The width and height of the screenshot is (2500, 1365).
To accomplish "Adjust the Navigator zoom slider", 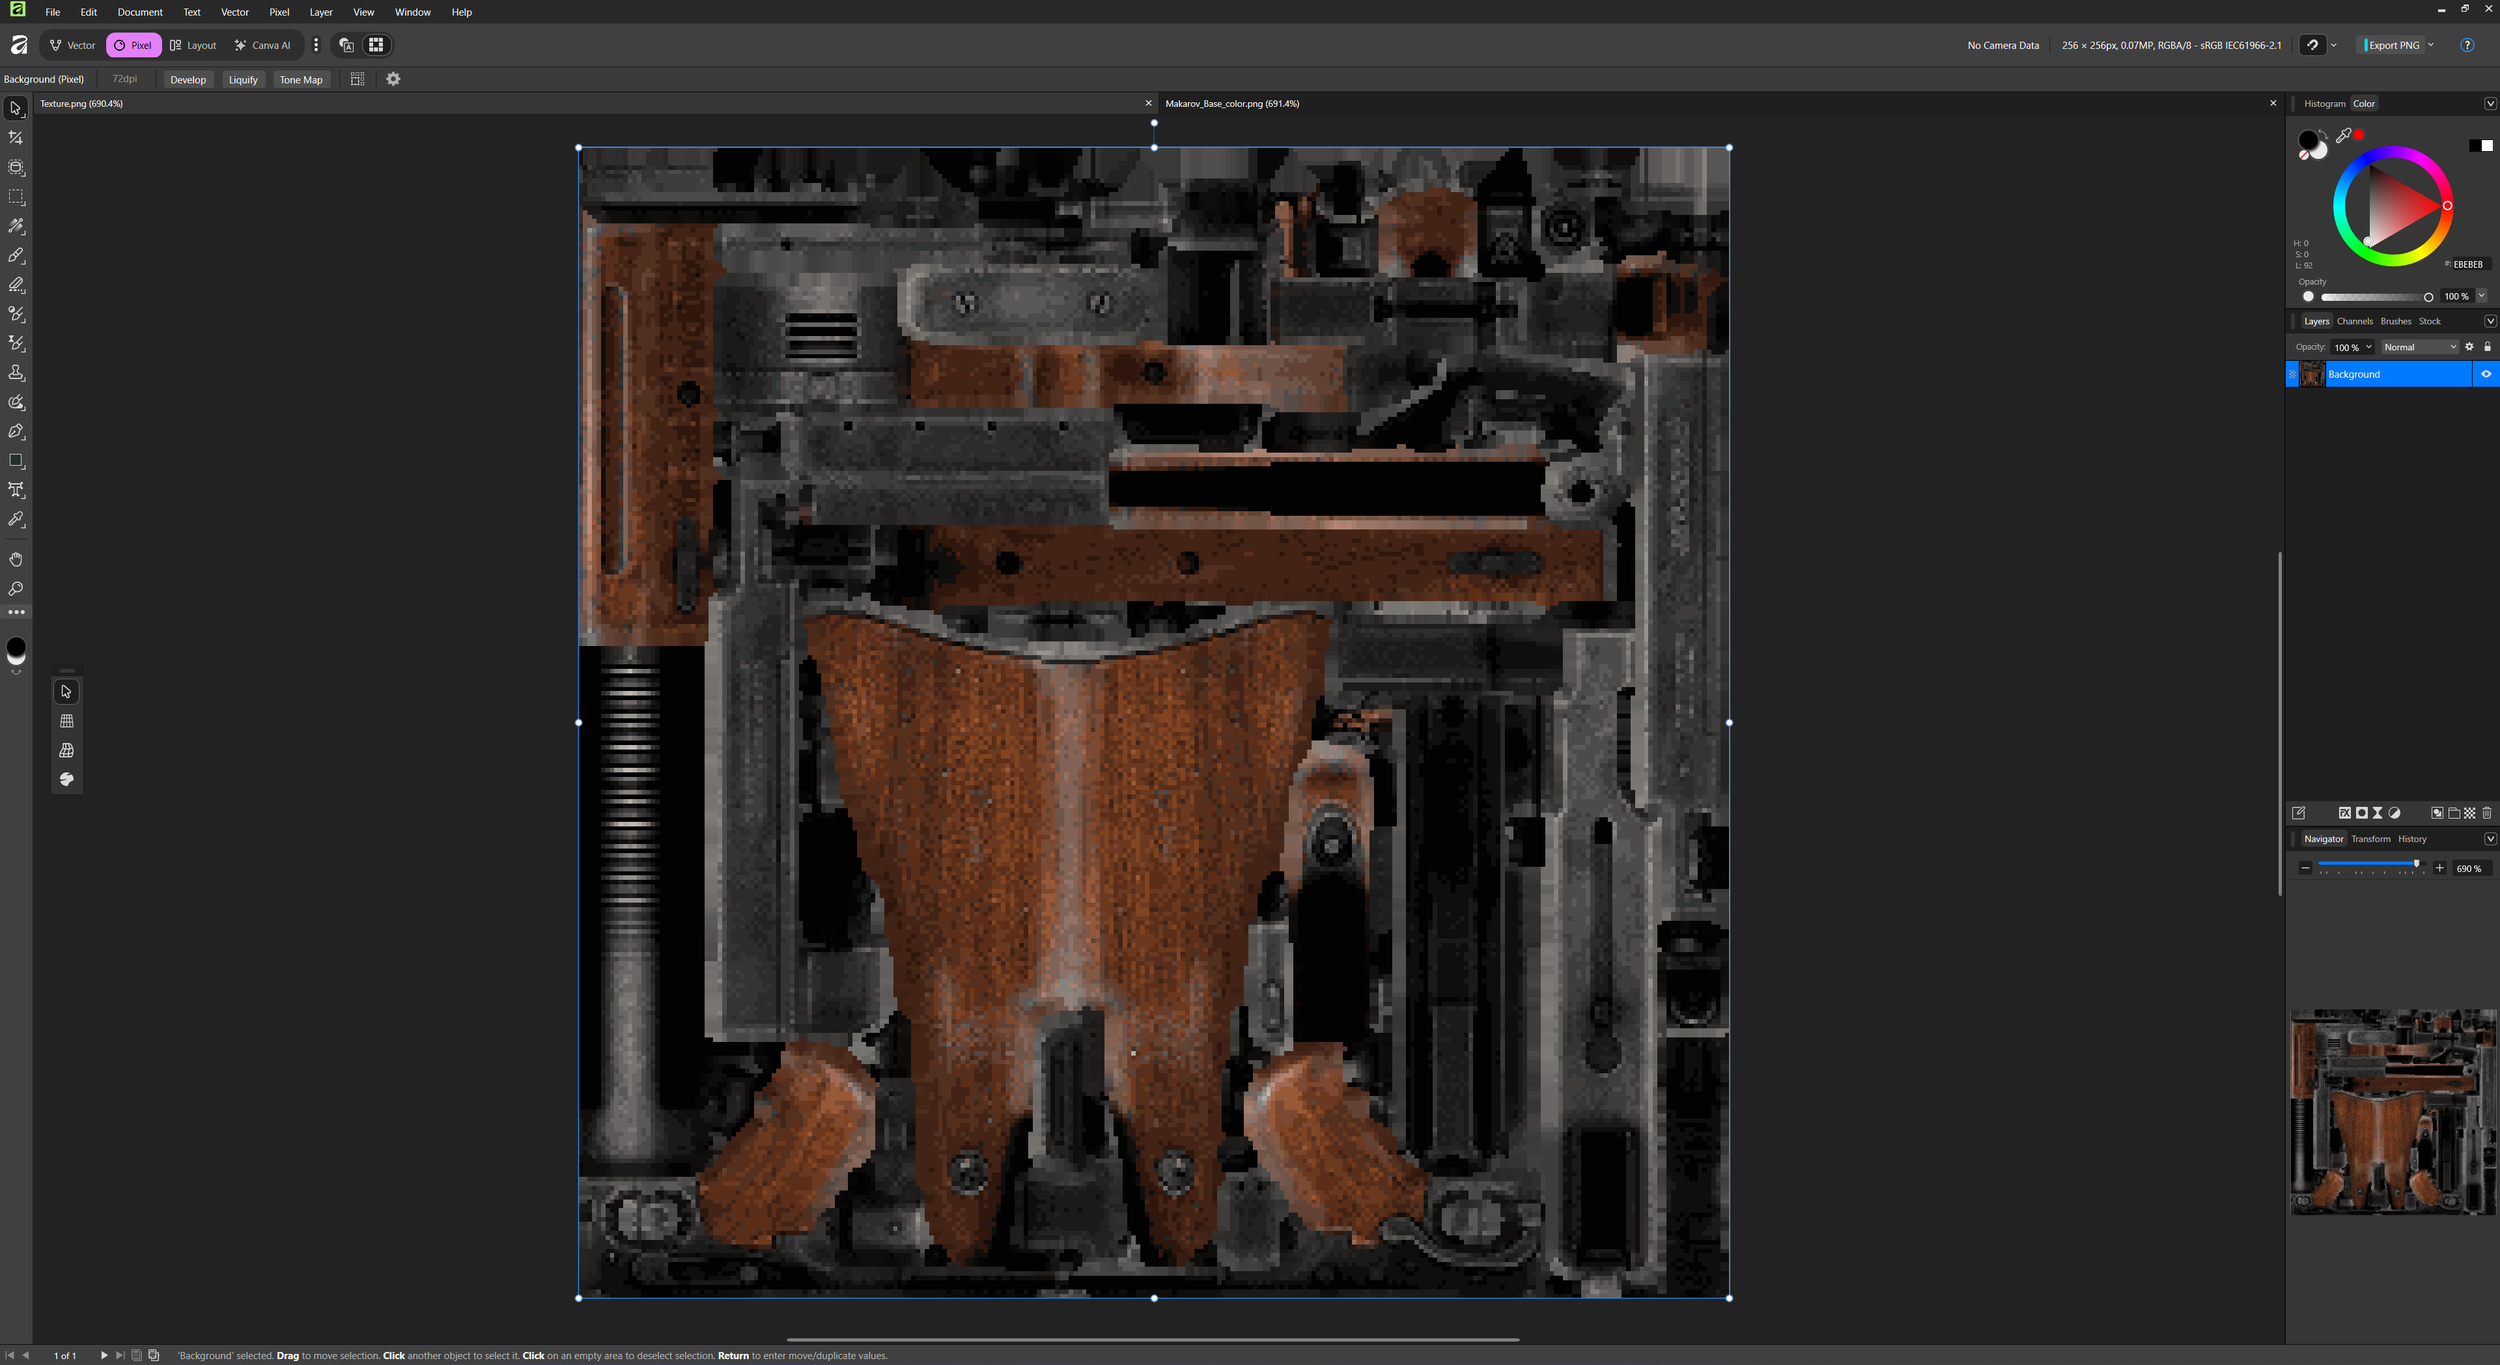I will (2416, 864).
